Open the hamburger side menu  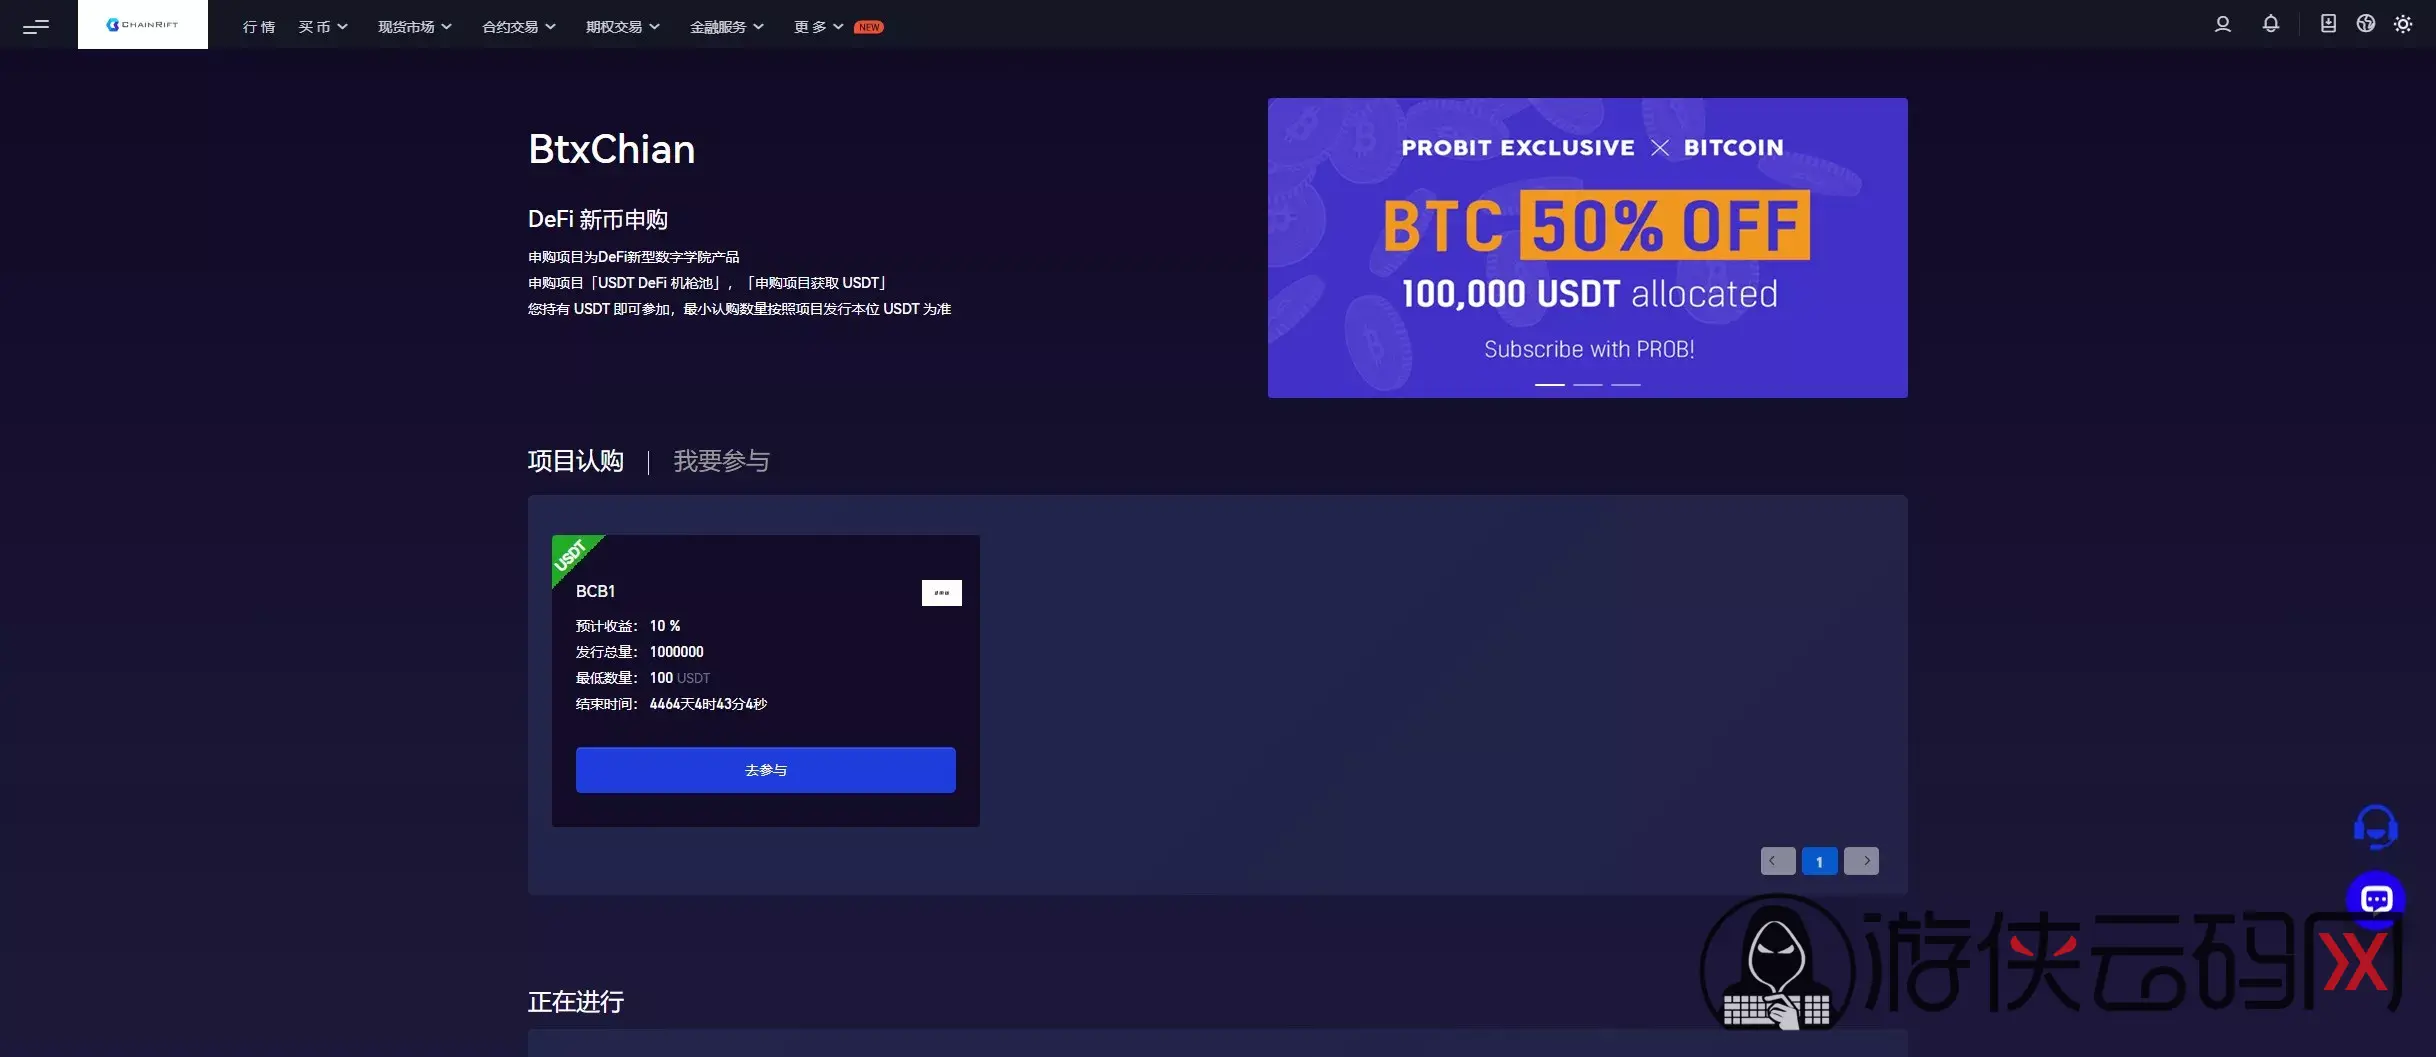pos(36,26)
